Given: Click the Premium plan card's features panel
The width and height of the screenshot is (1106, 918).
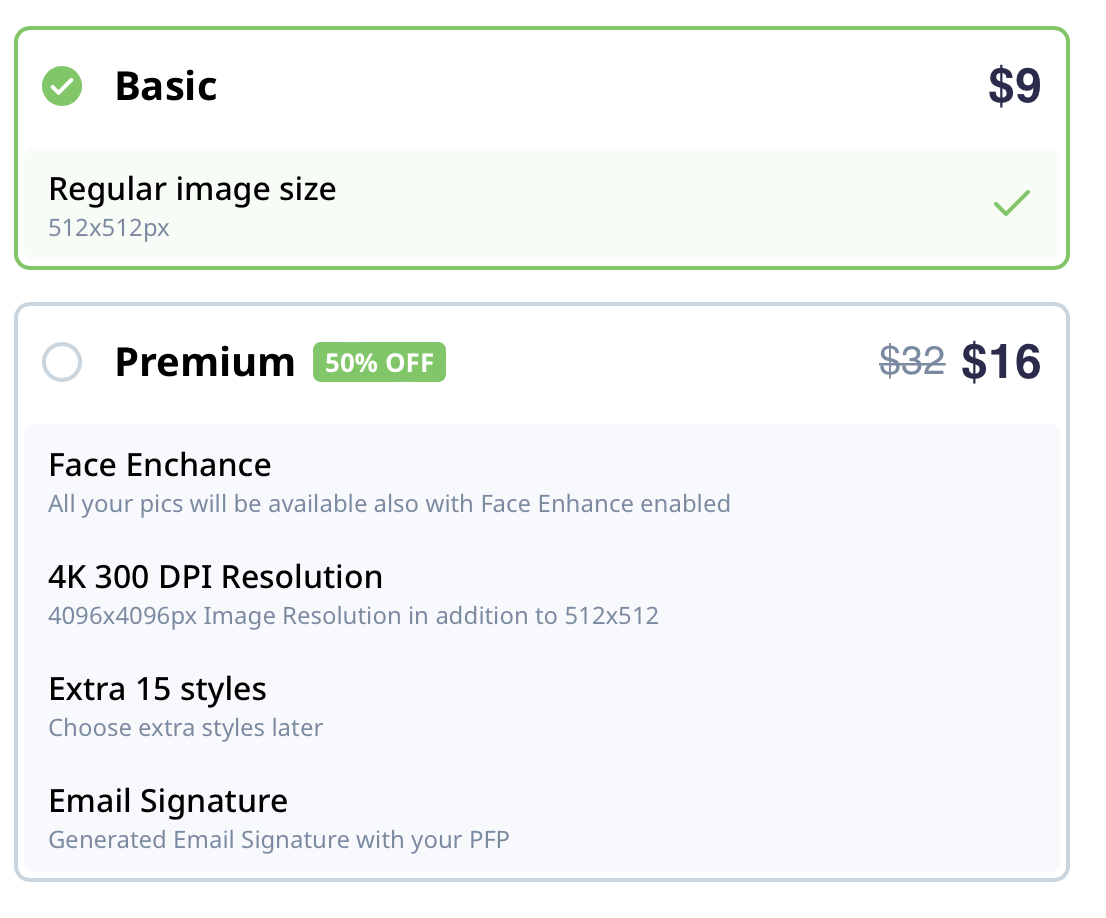Looking at the screenshot, I should [542, 648].
